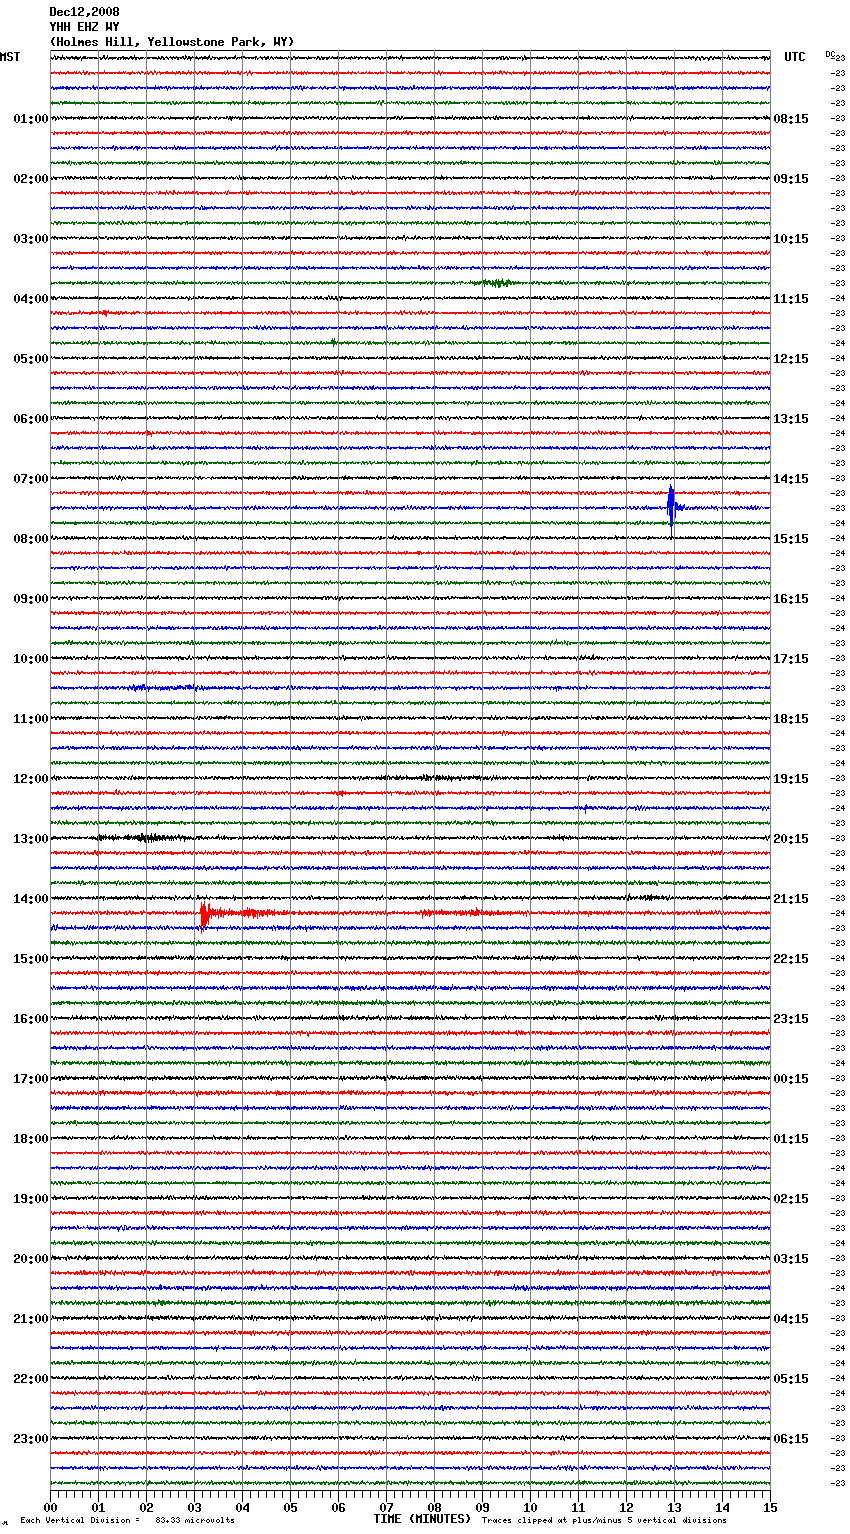The width and height of the screenshot is (850, 1534).
Task: Click the 07:00 MST time label
Action: pos(30,479)
